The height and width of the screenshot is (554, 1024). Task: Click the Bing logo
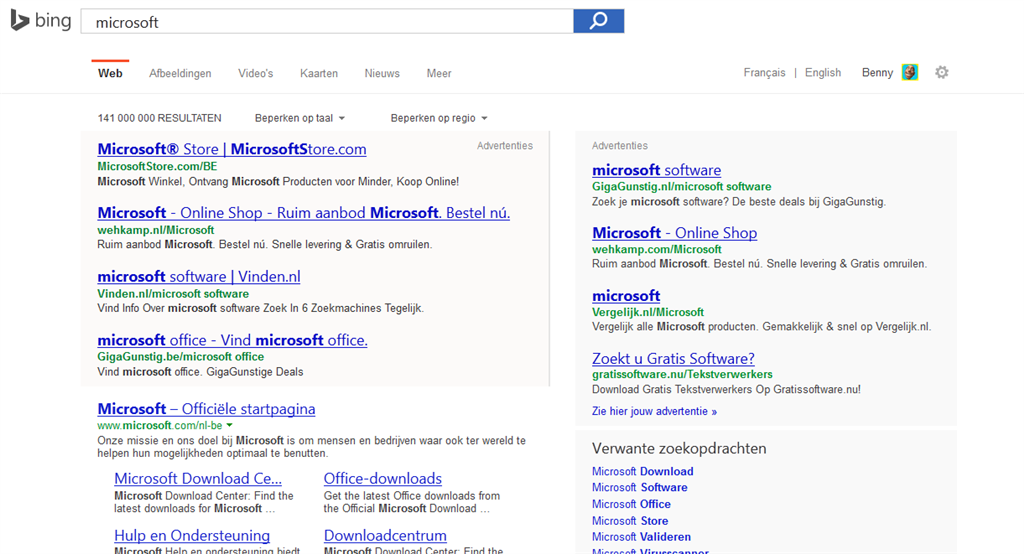[x=40, y=20]
